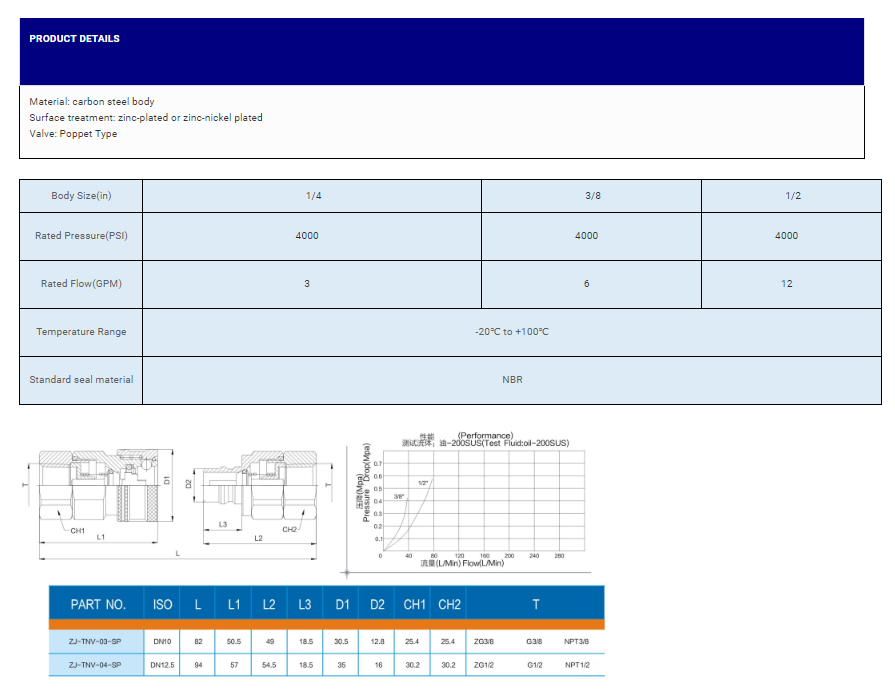Click the PRODUCT DETAILS header

[75, 39]
